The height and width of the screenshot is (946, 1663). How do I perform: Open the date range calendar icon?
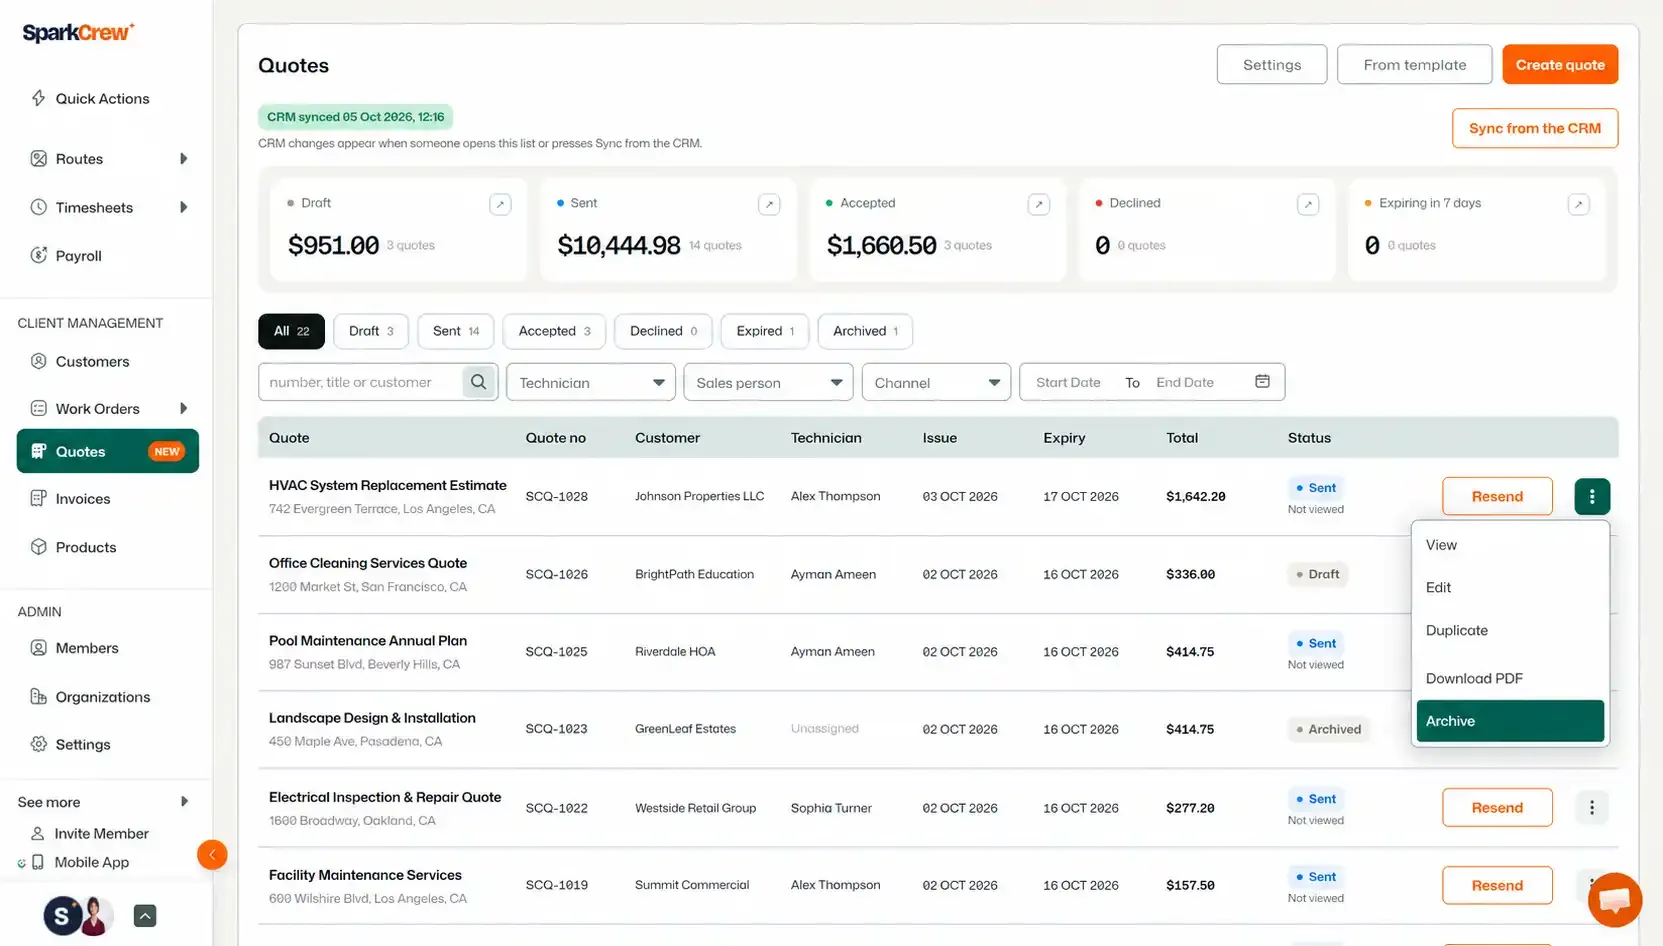[x=1262, y=382]
